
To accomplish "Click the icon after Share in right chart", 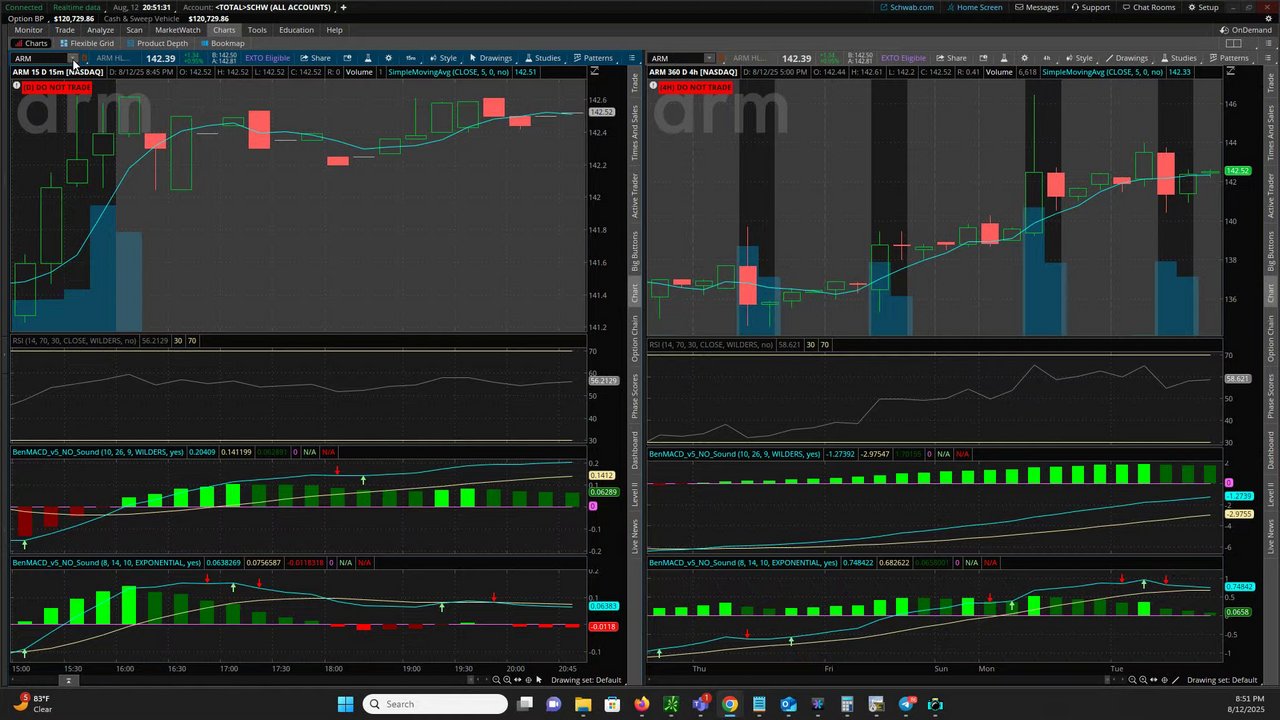I will click(983, 58).
